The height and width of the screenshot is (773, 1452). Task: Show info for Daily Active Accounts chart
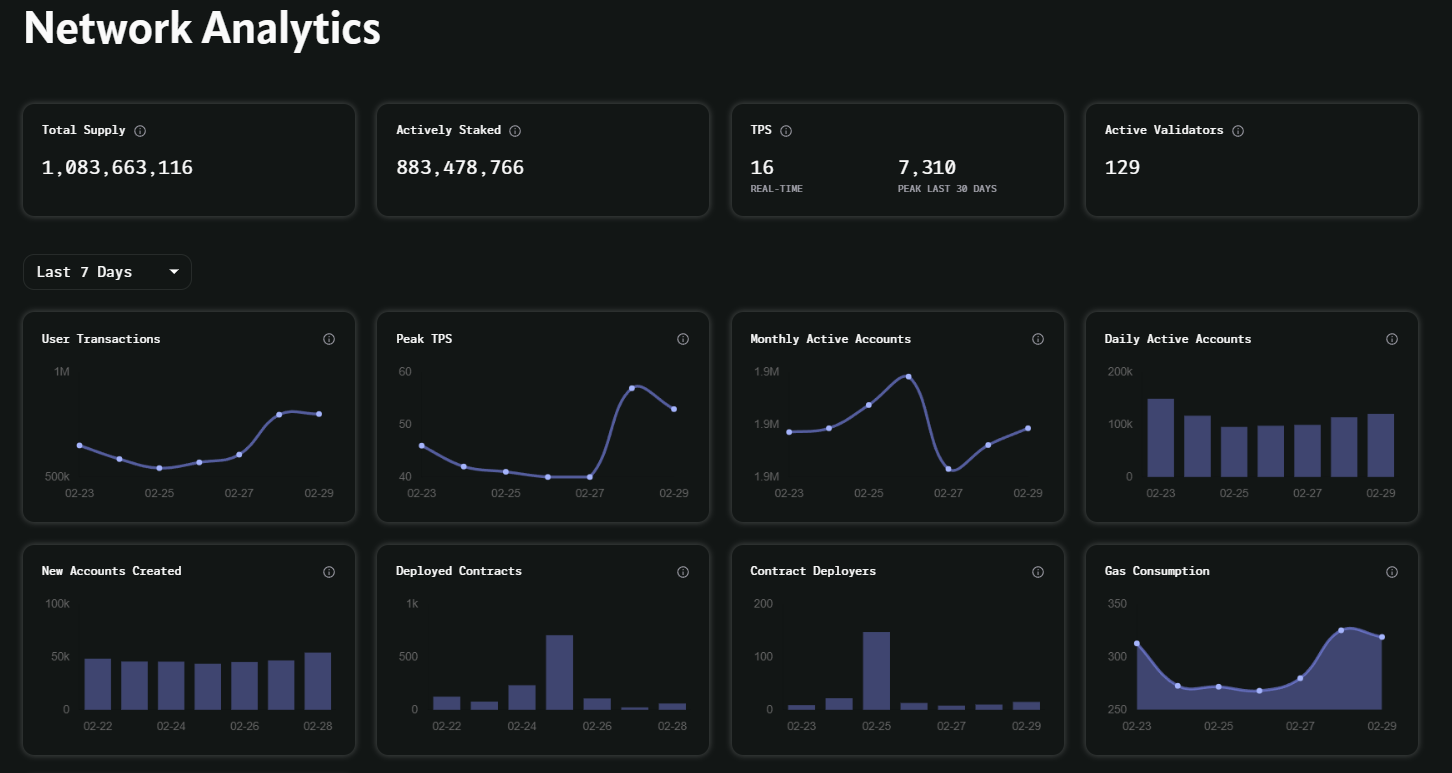click(x=1392, y=339)
